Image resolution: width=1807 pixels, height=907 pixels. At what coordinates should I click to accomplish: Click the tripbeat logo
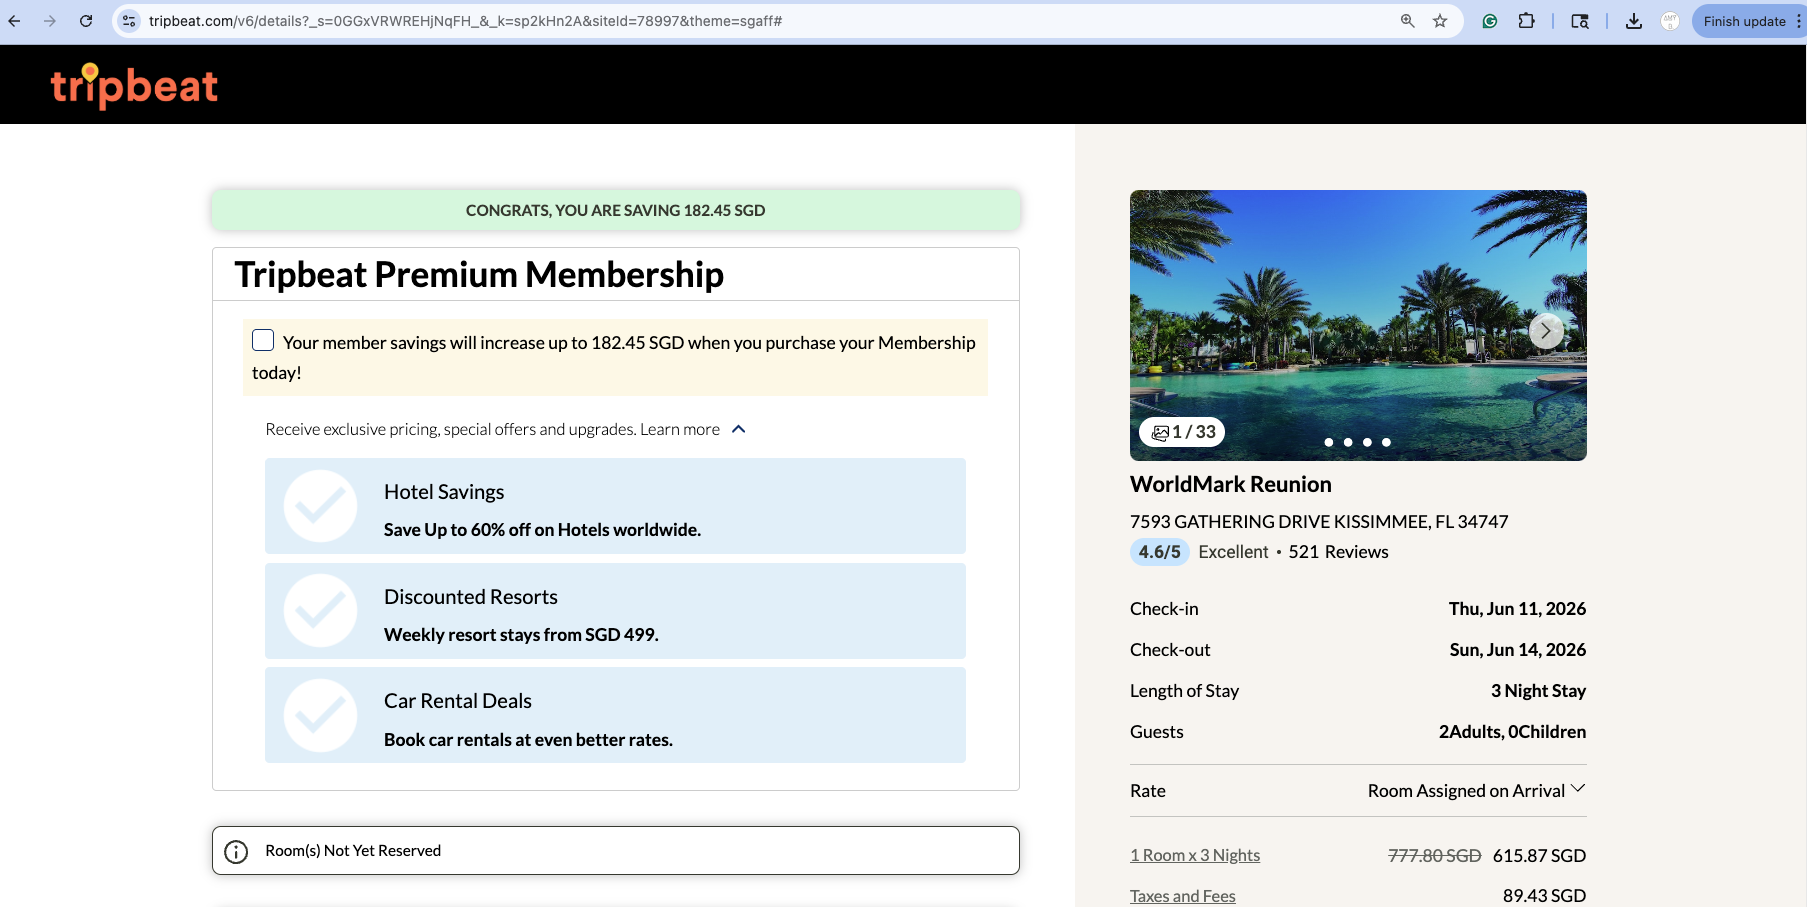(134, 85)
